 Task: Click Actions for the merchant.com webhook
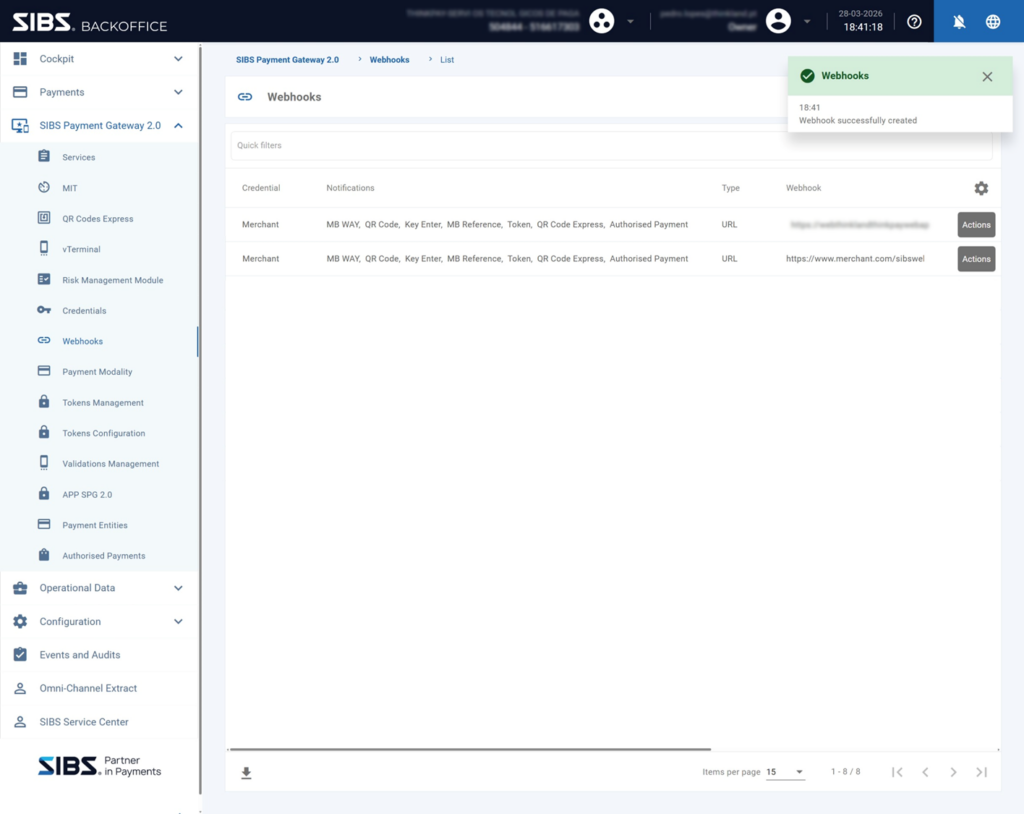pyautogui.click(x=976, y=259)
